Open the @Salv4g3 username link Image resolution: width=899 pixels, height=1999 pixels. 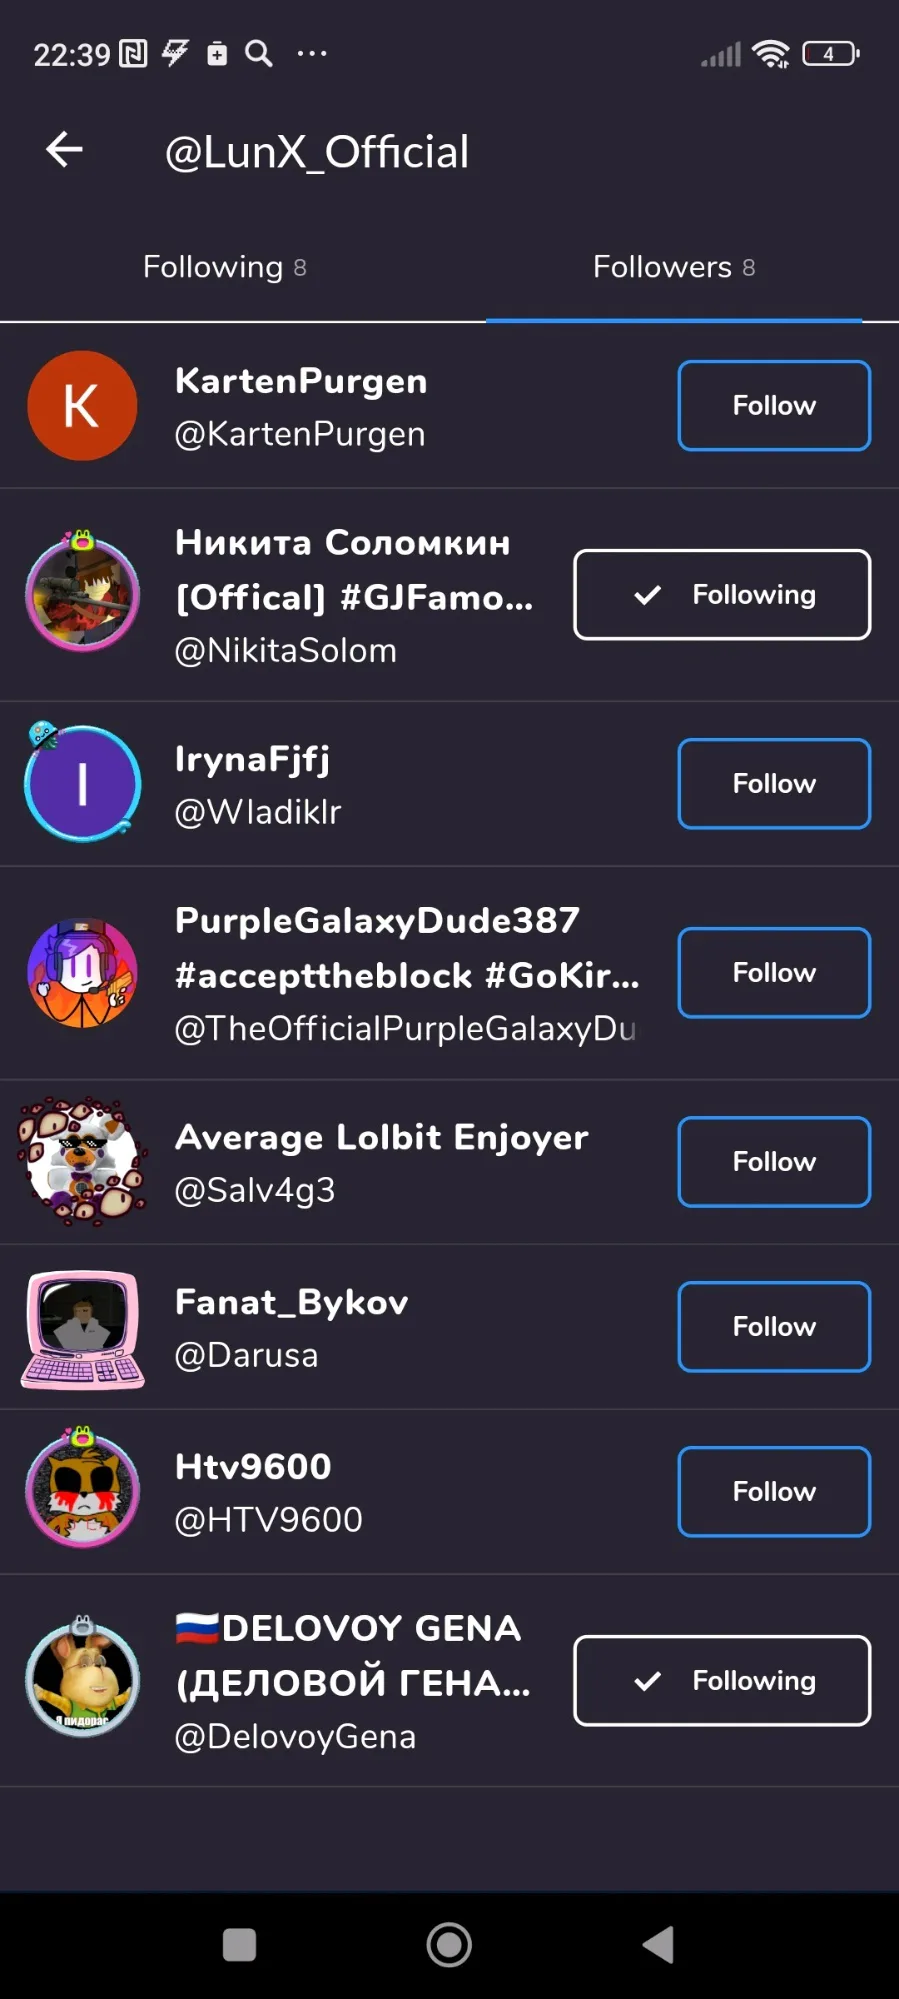point(255,1190)
